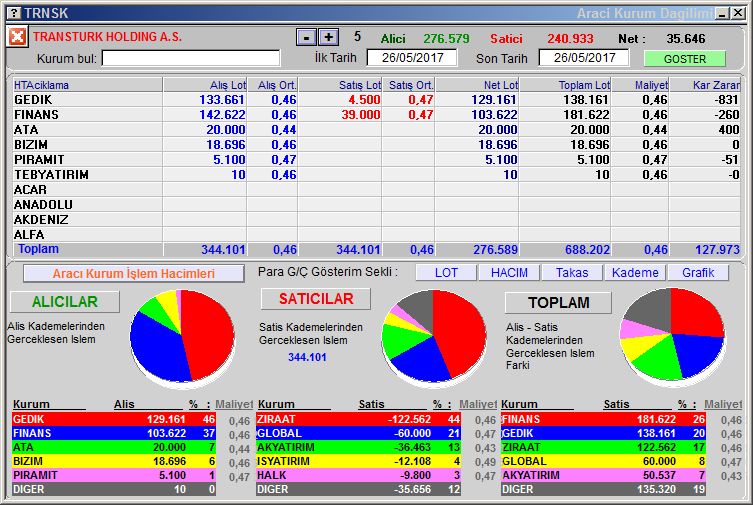Image resolution: width=753 pixels, height=505 pixels.
Task: Increase count with the plus button
Action: coord(328,37)
